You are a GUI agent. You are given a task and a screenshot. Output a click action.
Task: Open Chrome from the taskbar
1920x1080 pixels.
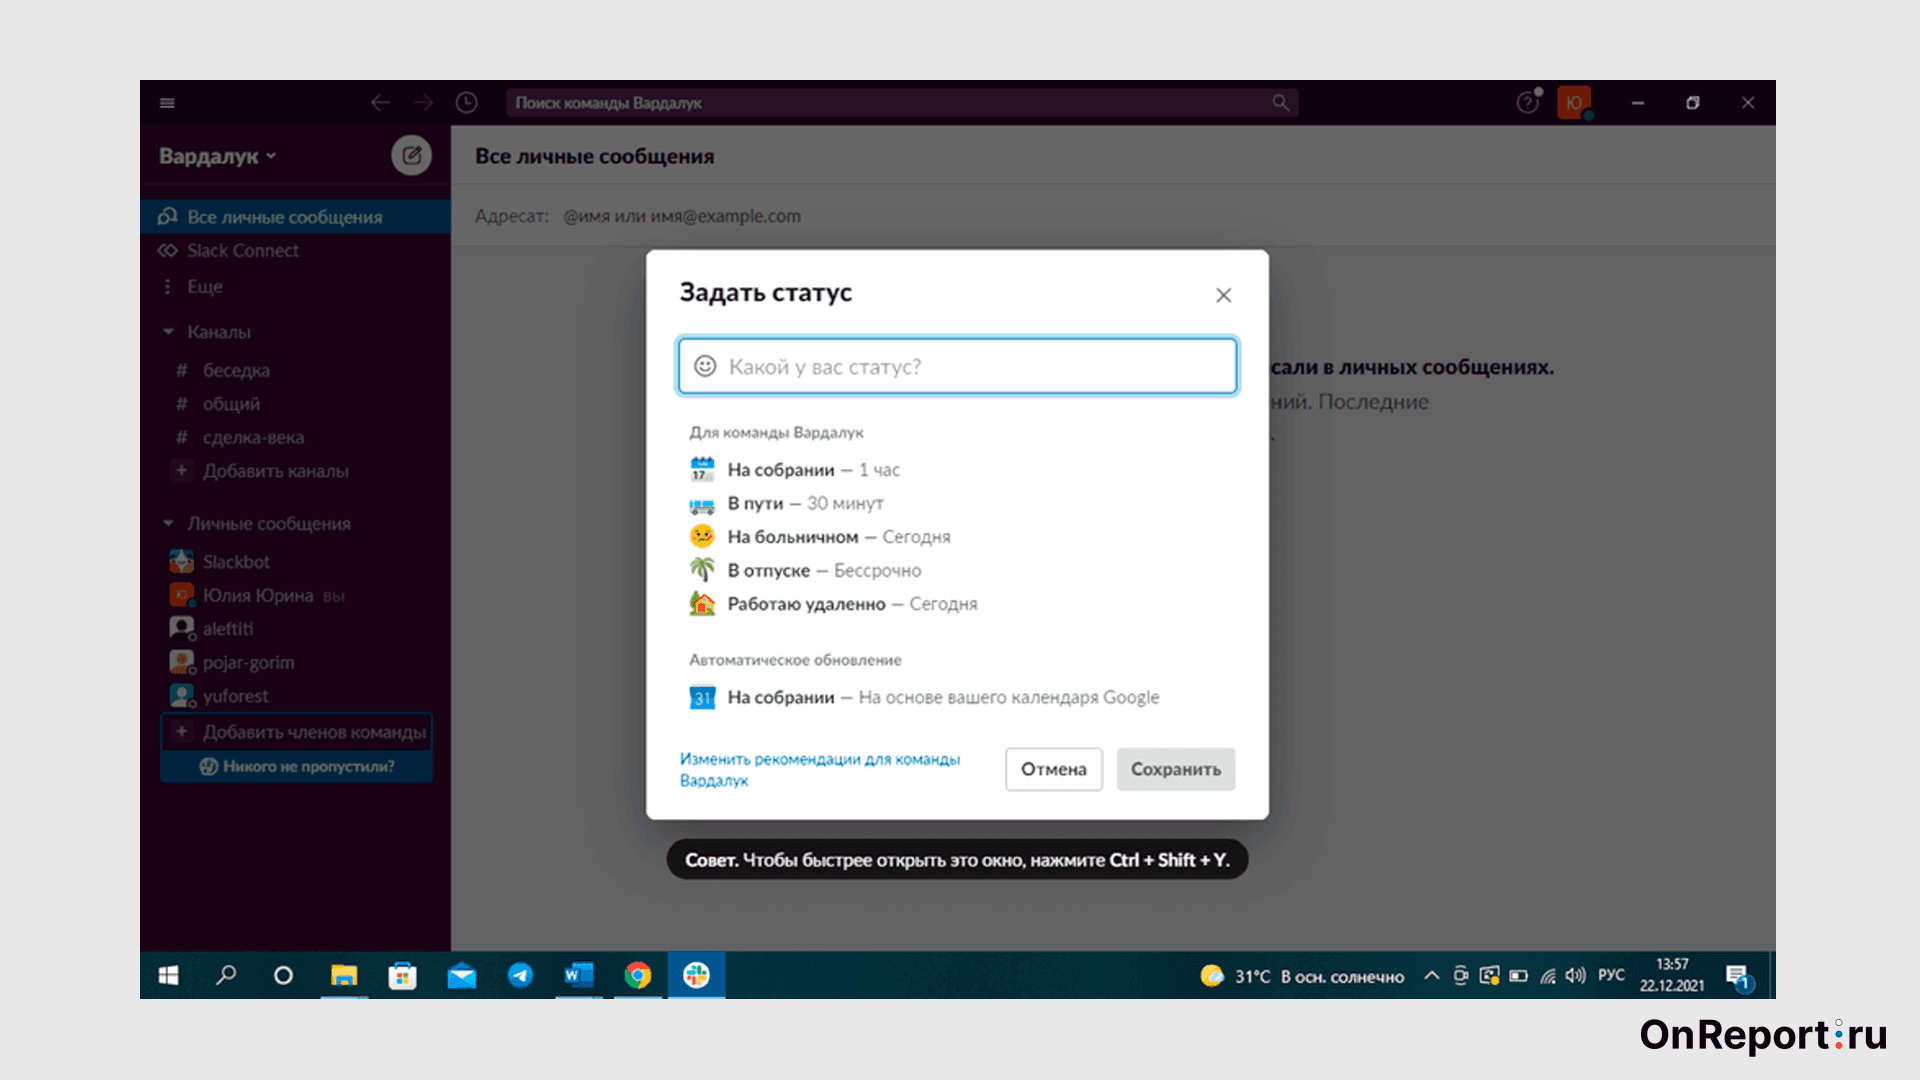point(638,975)
